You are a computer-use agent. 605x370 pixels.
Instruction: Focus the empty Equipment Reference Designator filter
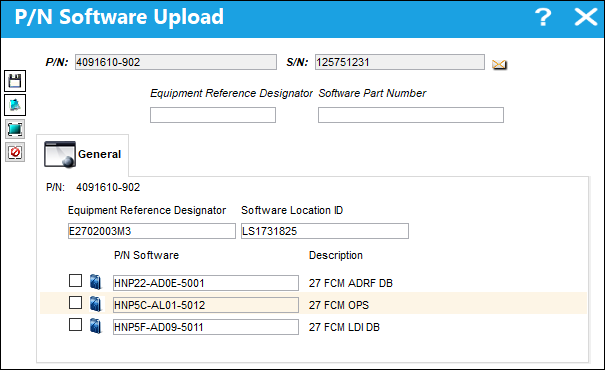pyautogui.click(x=213, y=115)
